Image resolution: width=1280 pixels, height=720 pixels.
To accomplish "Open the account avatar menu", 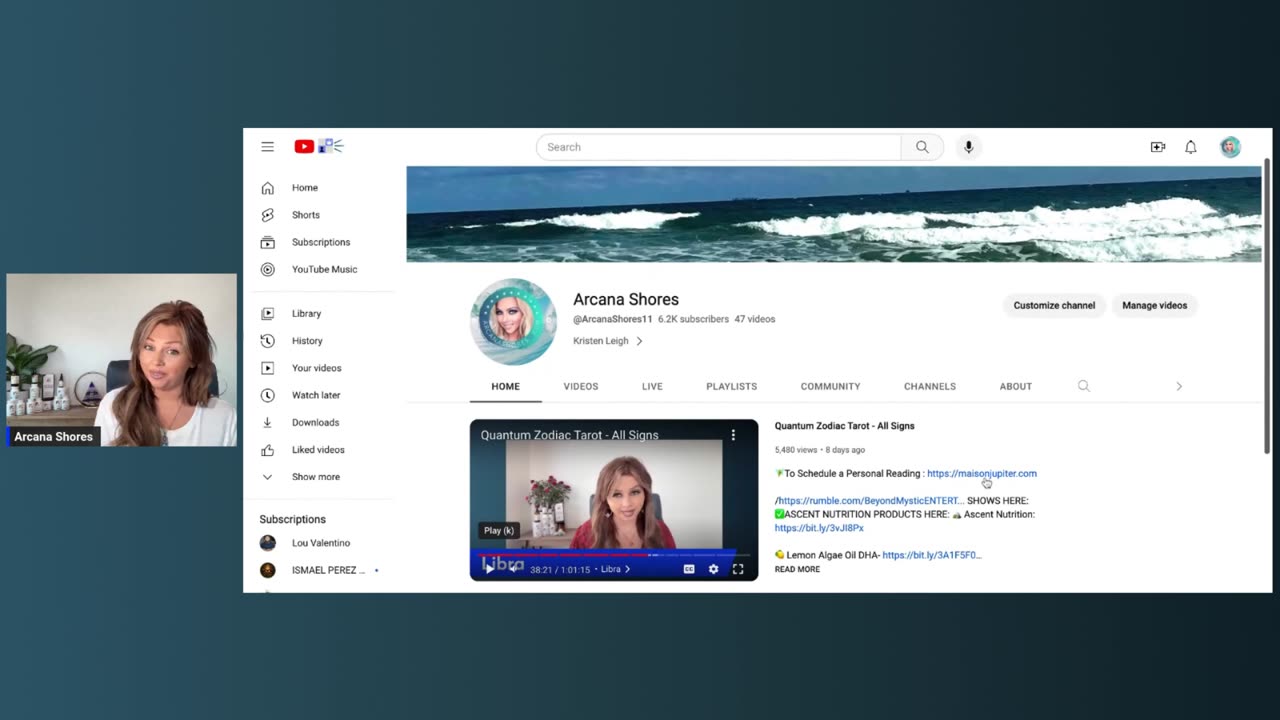I will coord(1230,147).
